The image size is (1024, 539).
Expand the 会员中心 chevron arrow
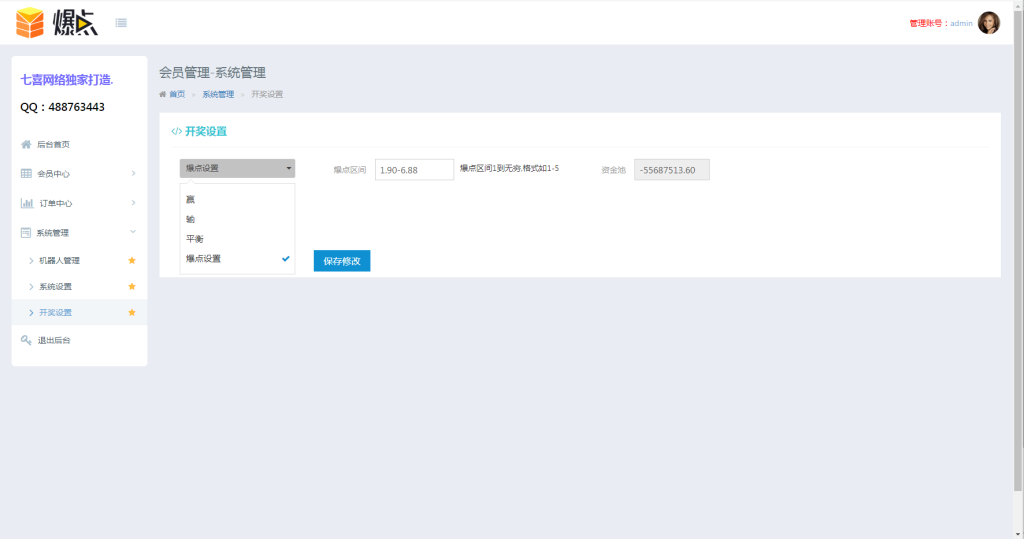pyautogui.click(x=133, y=173)
